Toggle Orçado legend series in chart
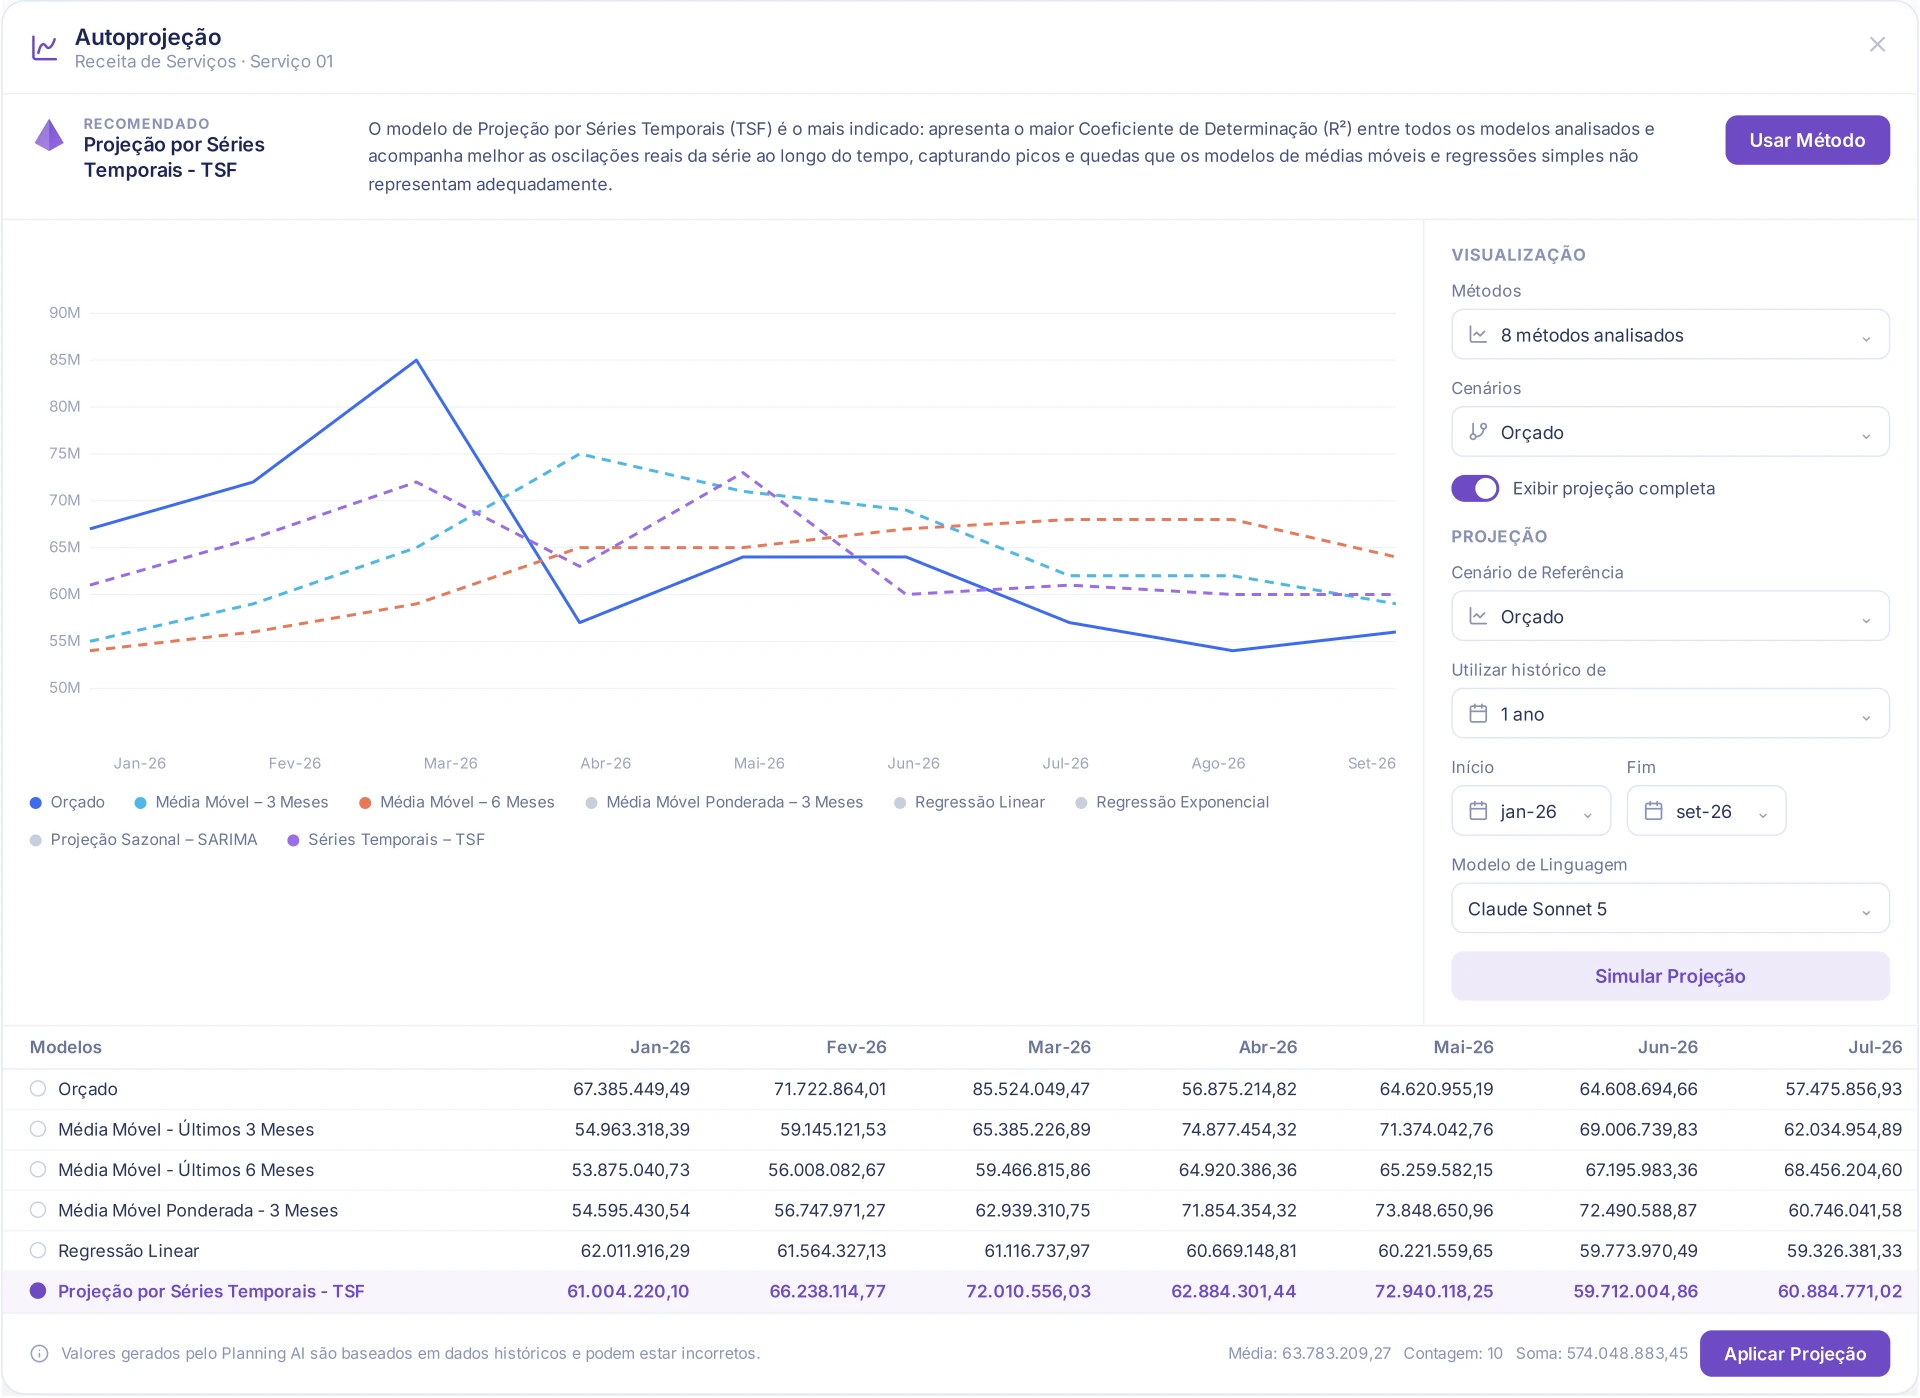Screen dimensions: 1920x1398 [67, 802]
